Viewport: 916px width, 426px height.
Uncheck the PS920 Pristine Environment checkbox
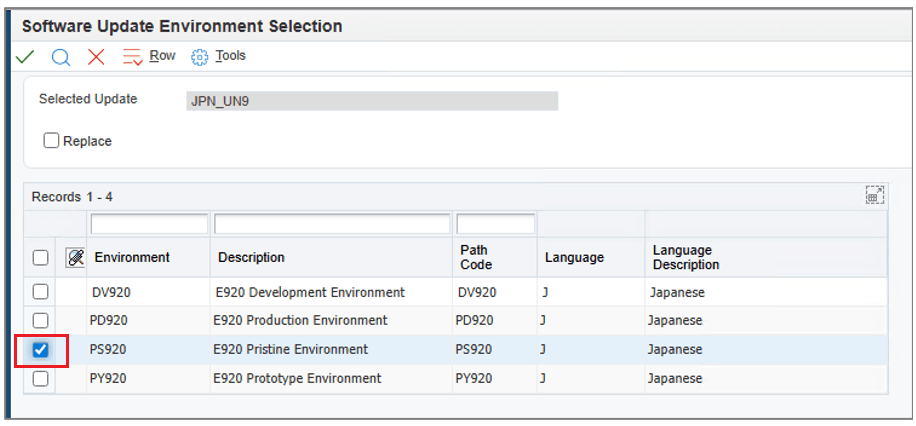tap(41, 350)
